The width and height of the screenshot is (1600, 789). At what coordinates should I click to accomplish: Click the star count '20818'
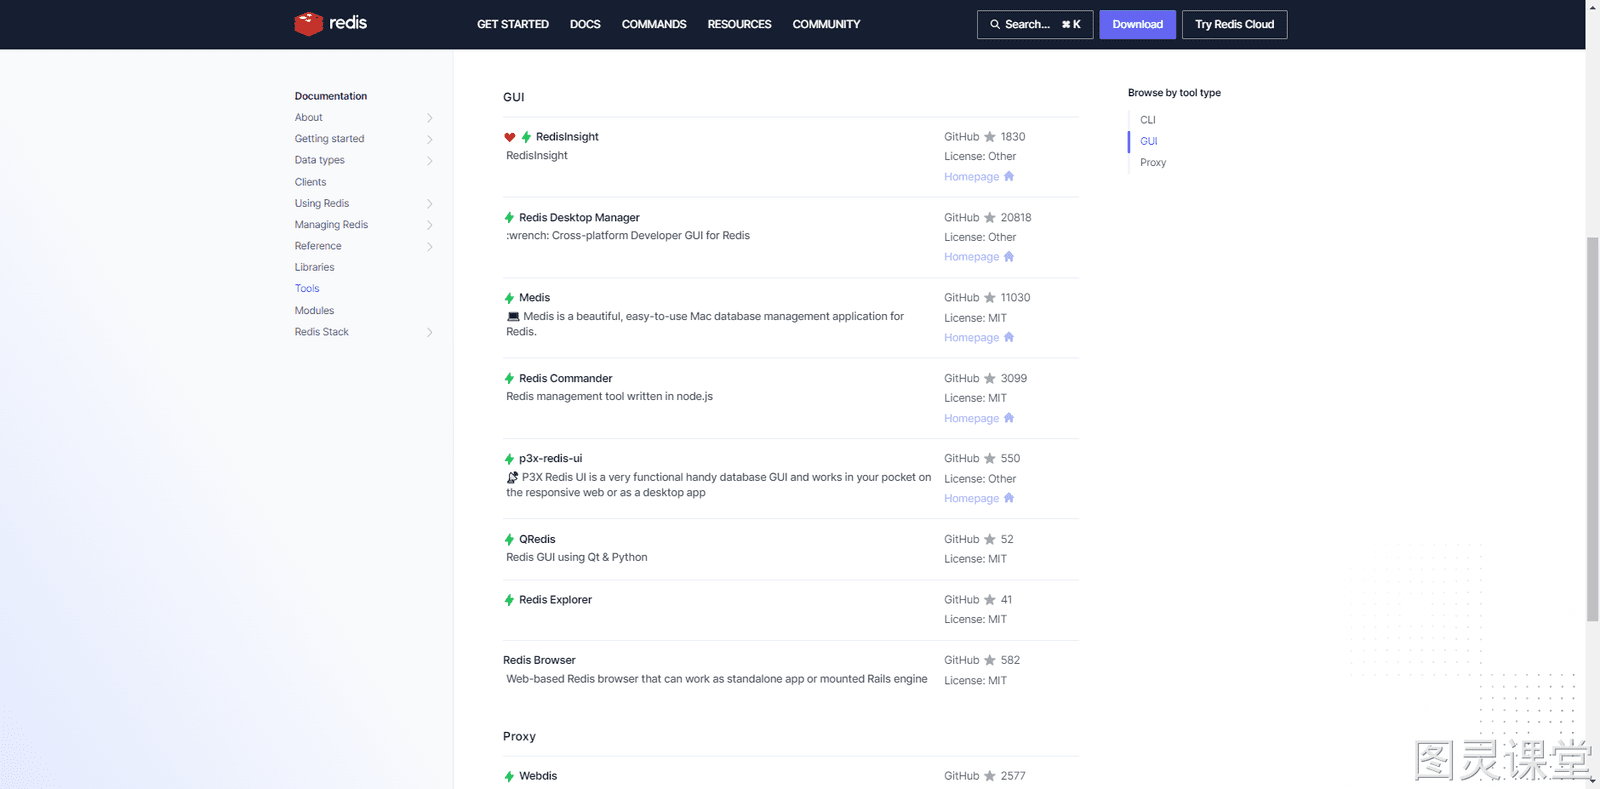click(x=1016, y=217)
